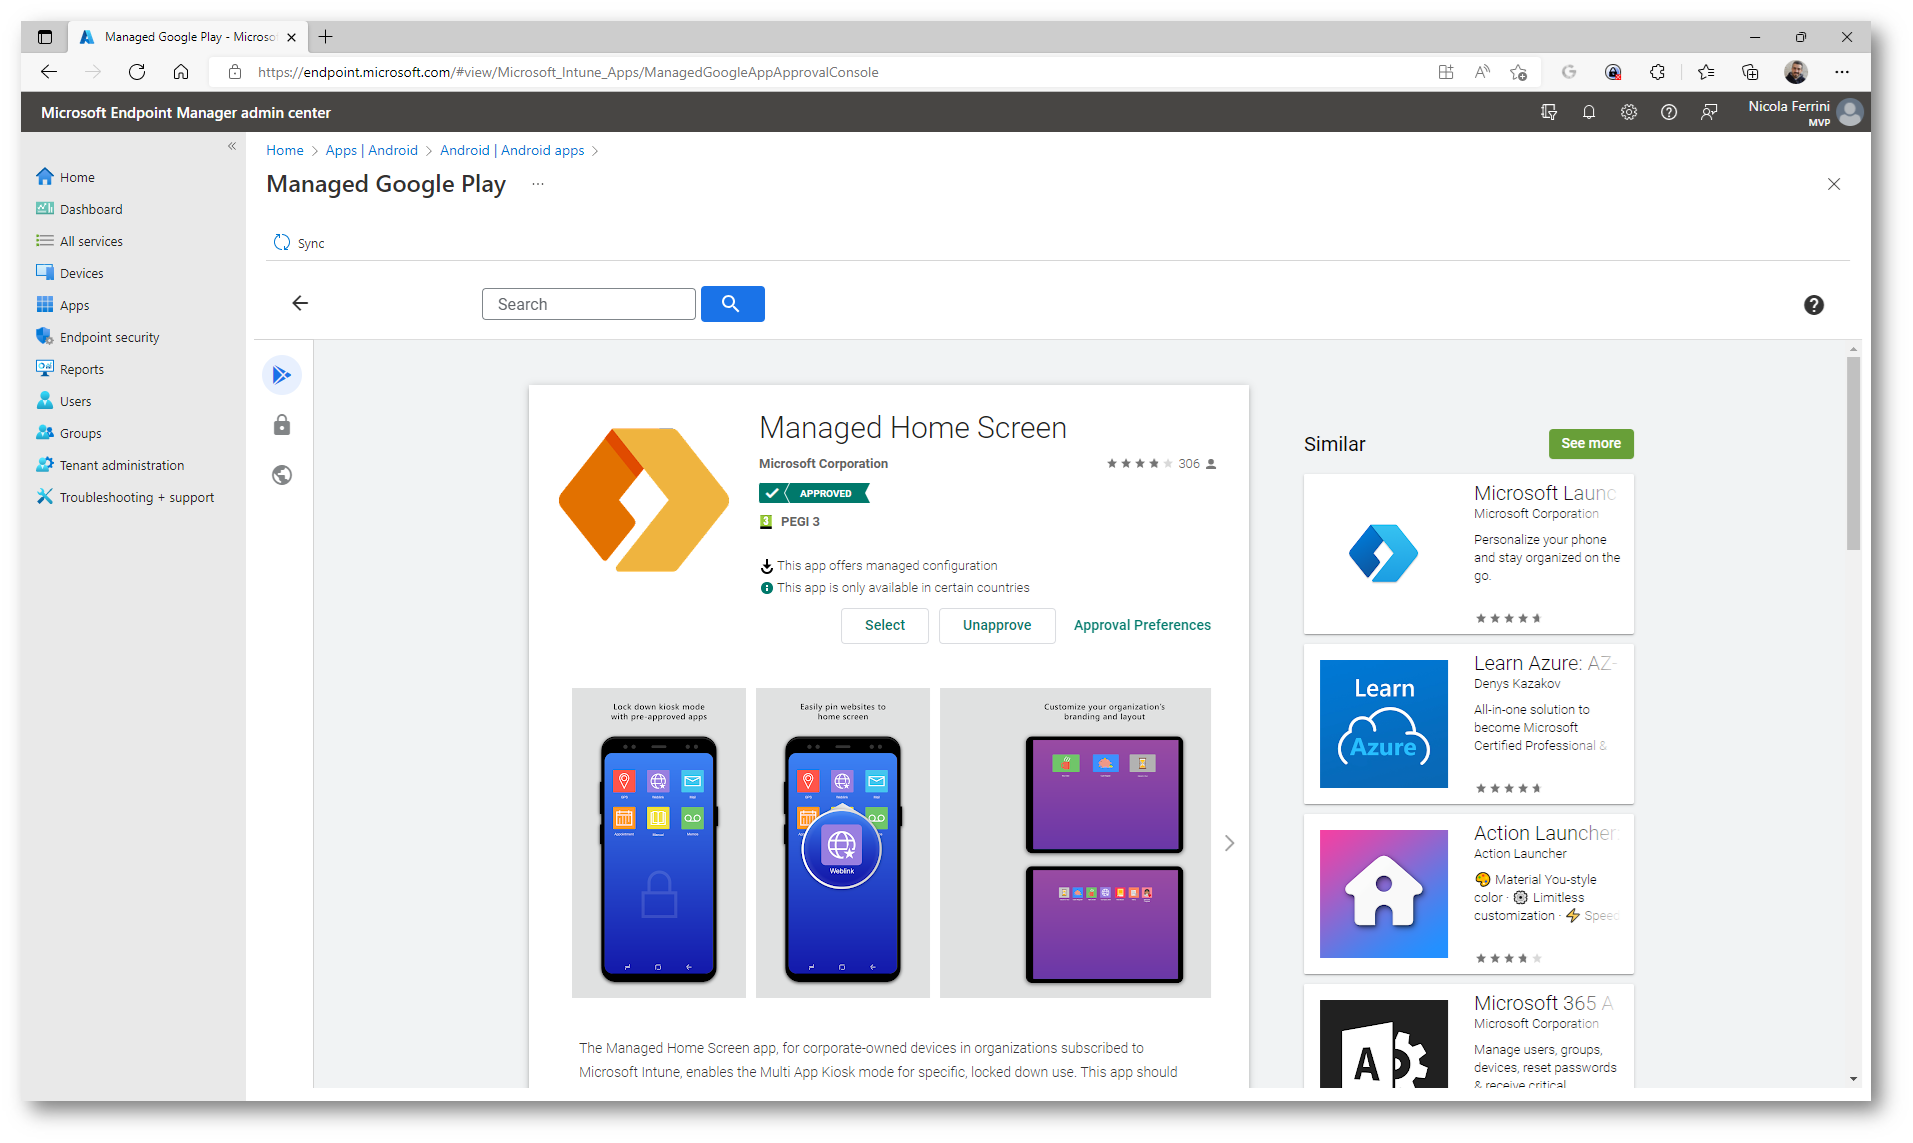Click the browser home button
The height and width of the screenshot is (1143, 1913).
pyautogui.click(x=181, y=72)
